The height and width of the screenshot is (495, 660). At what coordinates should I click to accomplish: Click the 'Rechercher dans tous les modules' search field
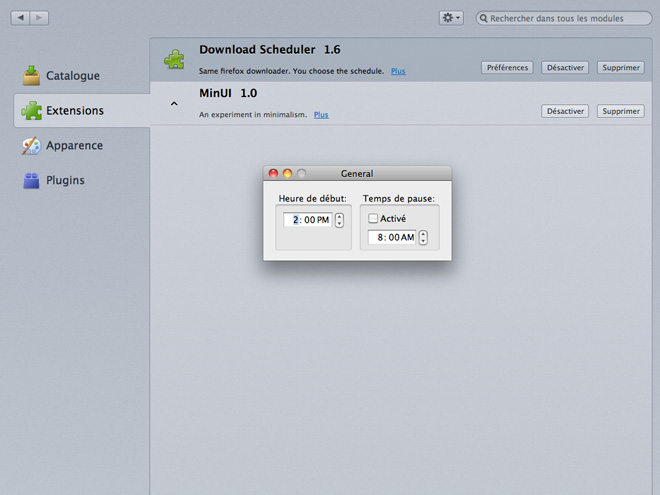pos(564,18)
